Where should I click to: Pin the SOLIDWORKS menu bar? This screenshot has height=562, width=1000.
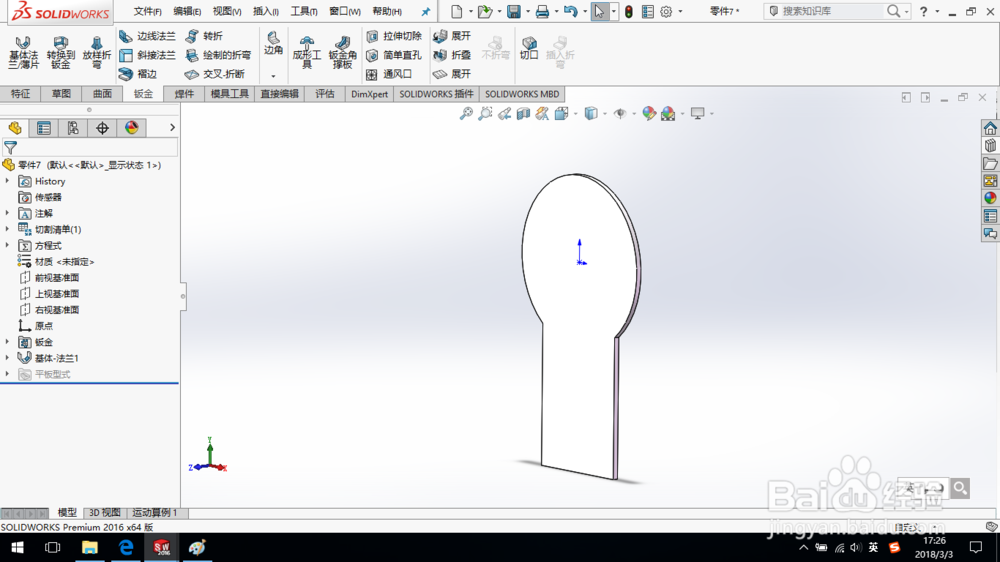pos(425,11)
